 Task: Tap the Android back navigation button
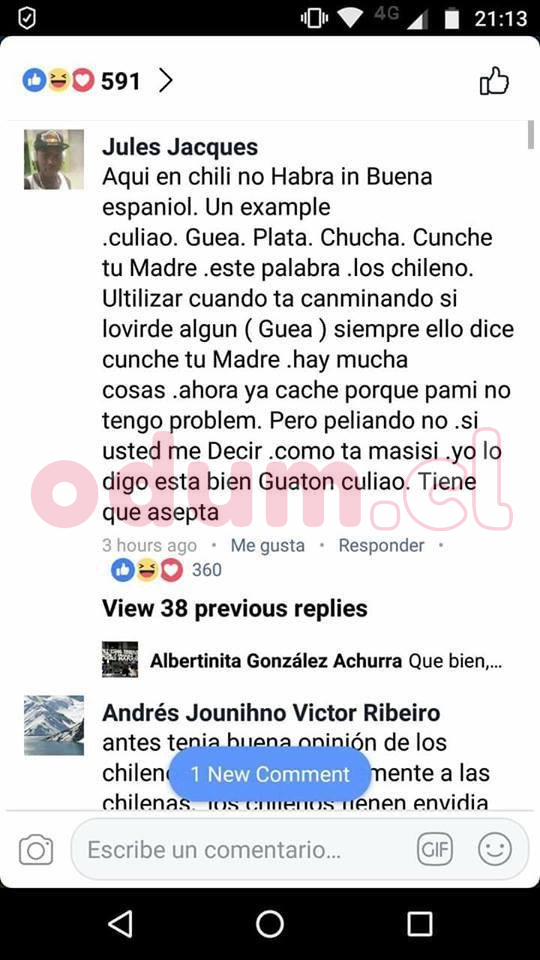coord(120,923)
